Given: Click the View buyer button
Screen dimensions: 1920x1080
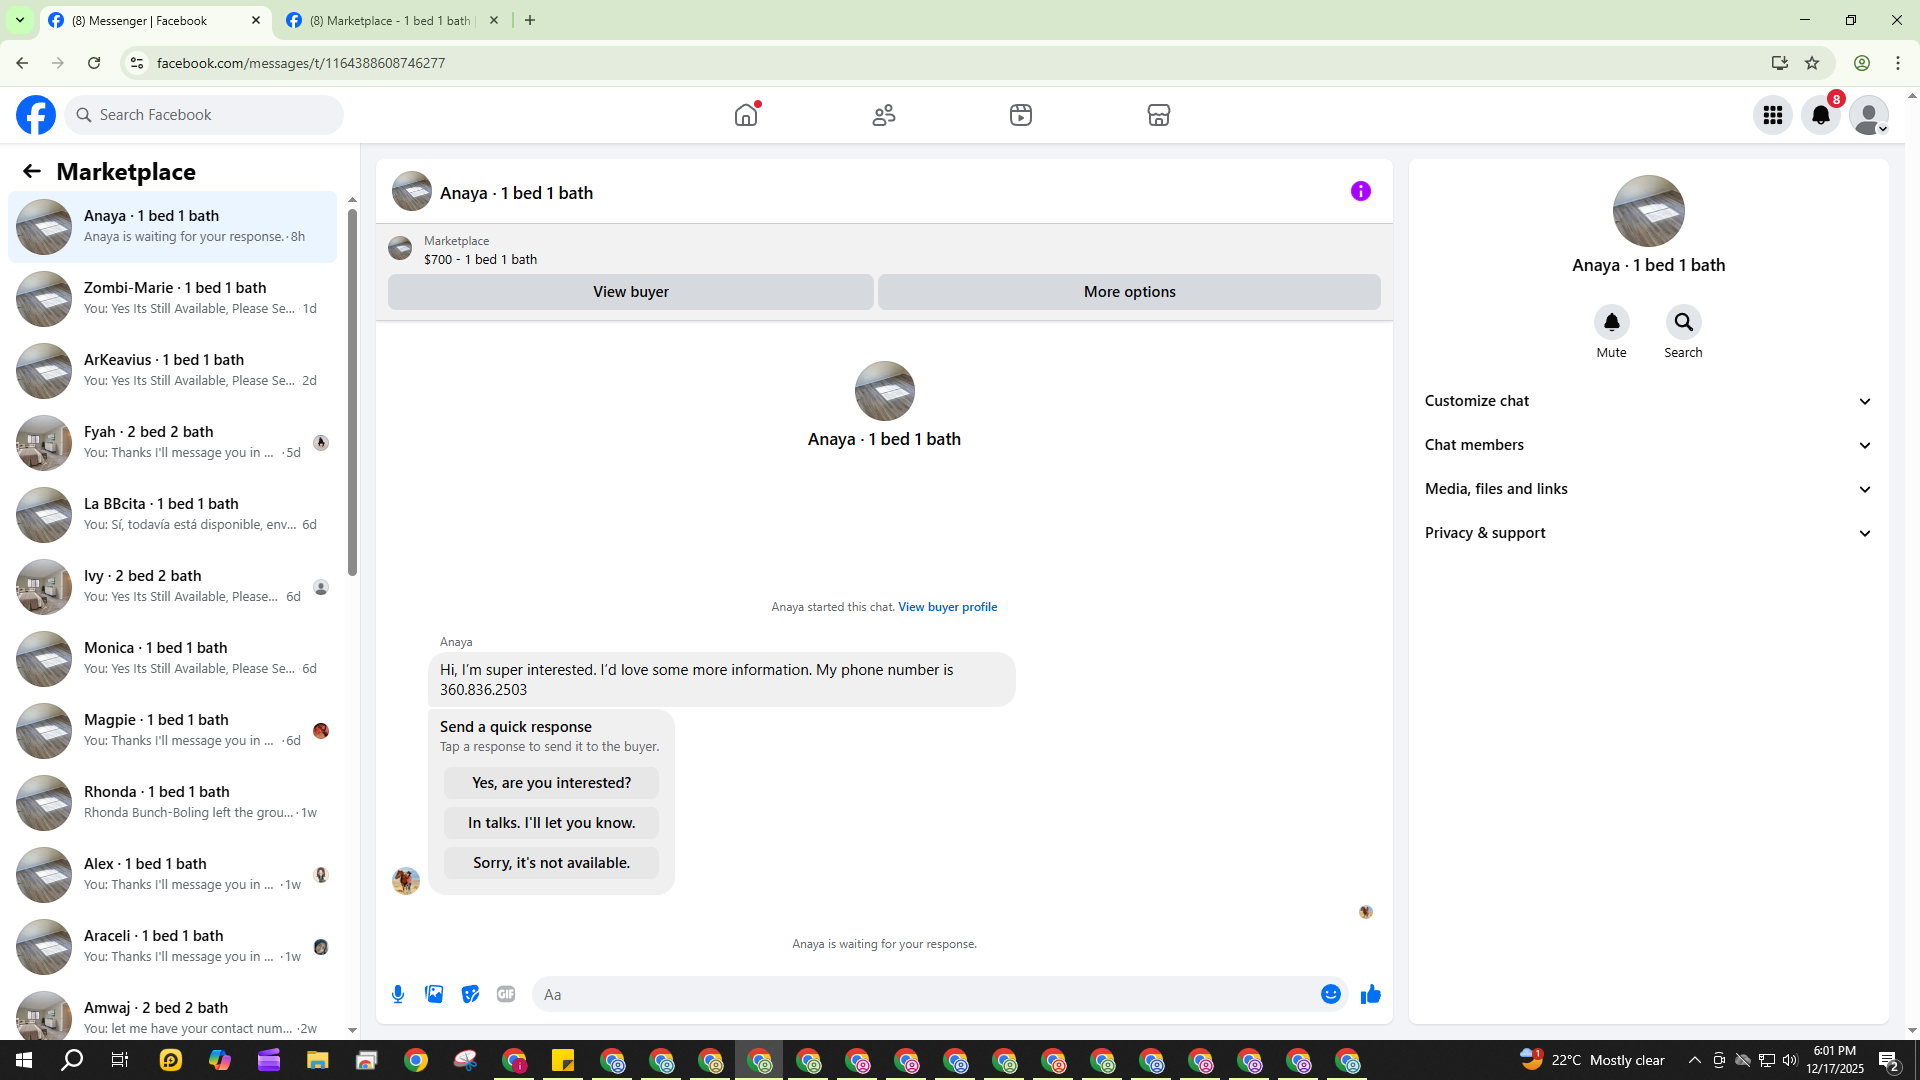Looking at the screenshot, I should [x=630, y=292].
